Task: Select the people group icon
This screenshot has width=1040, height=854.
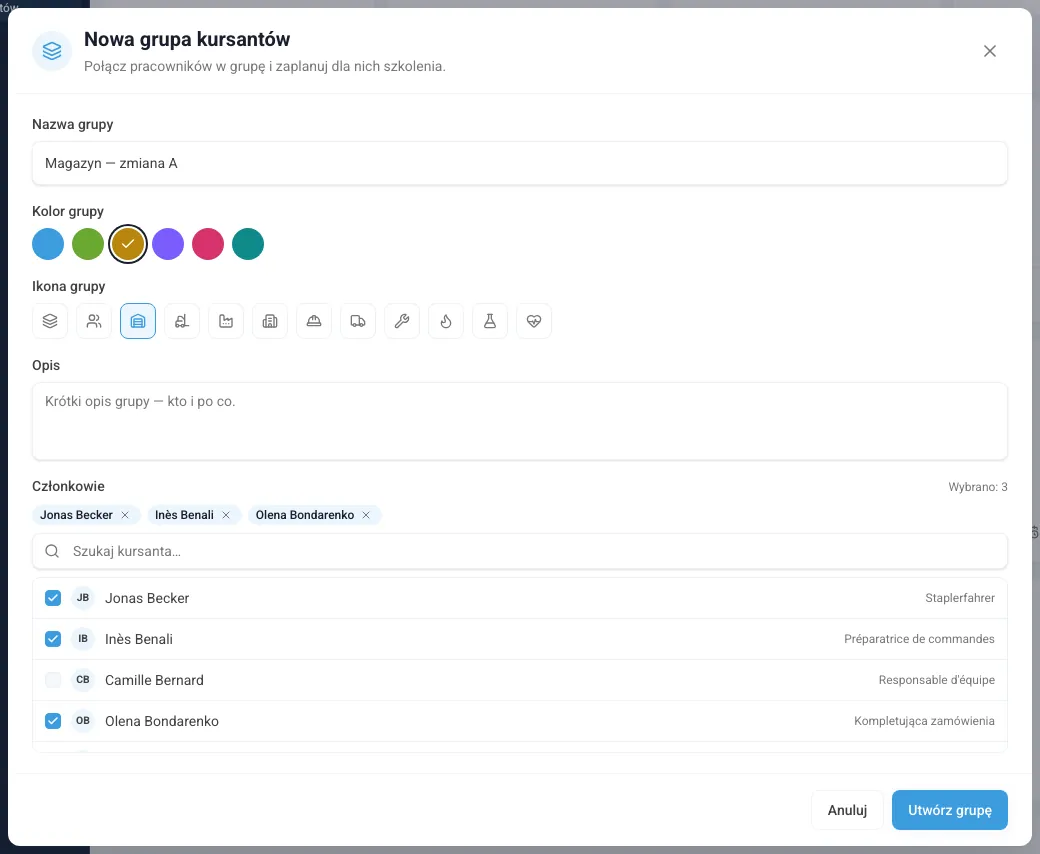Action: 94,321
